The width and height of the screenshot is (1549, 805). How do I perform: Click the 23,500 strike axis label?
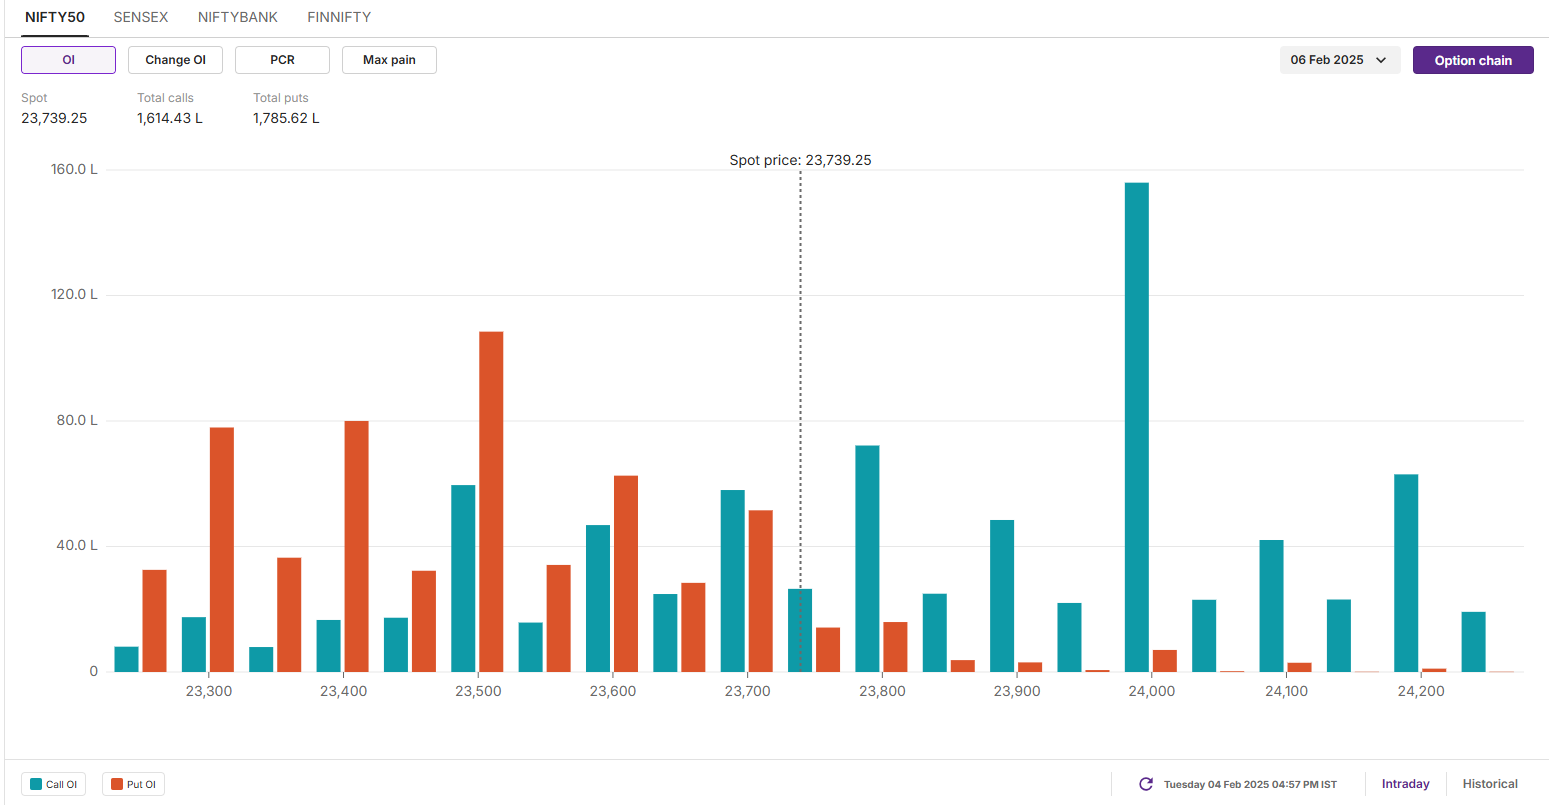(478, 691)
